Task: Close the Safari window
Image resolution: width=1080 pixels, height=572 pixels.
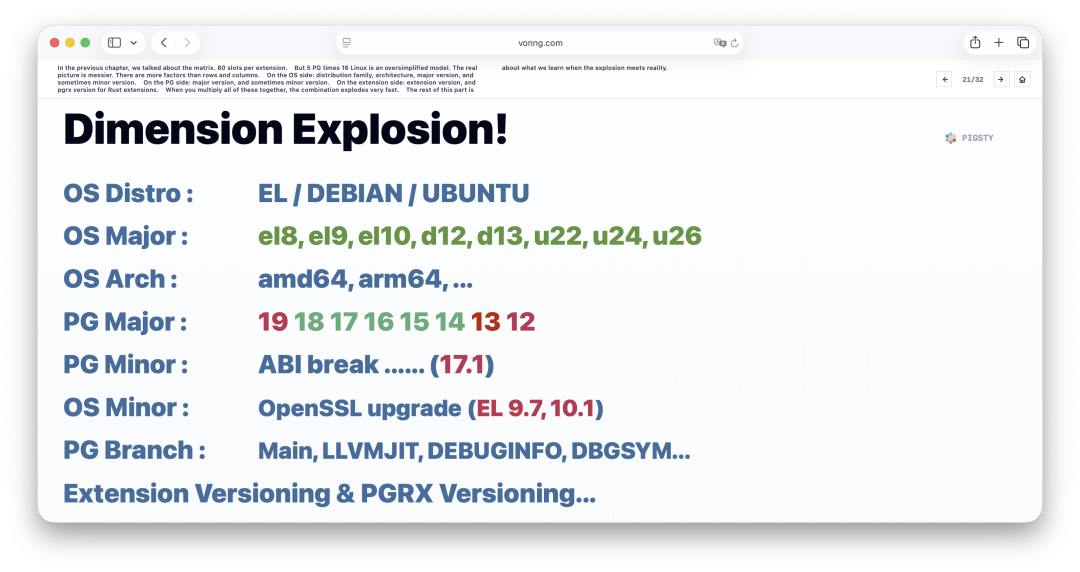Action: click(54, 43)
